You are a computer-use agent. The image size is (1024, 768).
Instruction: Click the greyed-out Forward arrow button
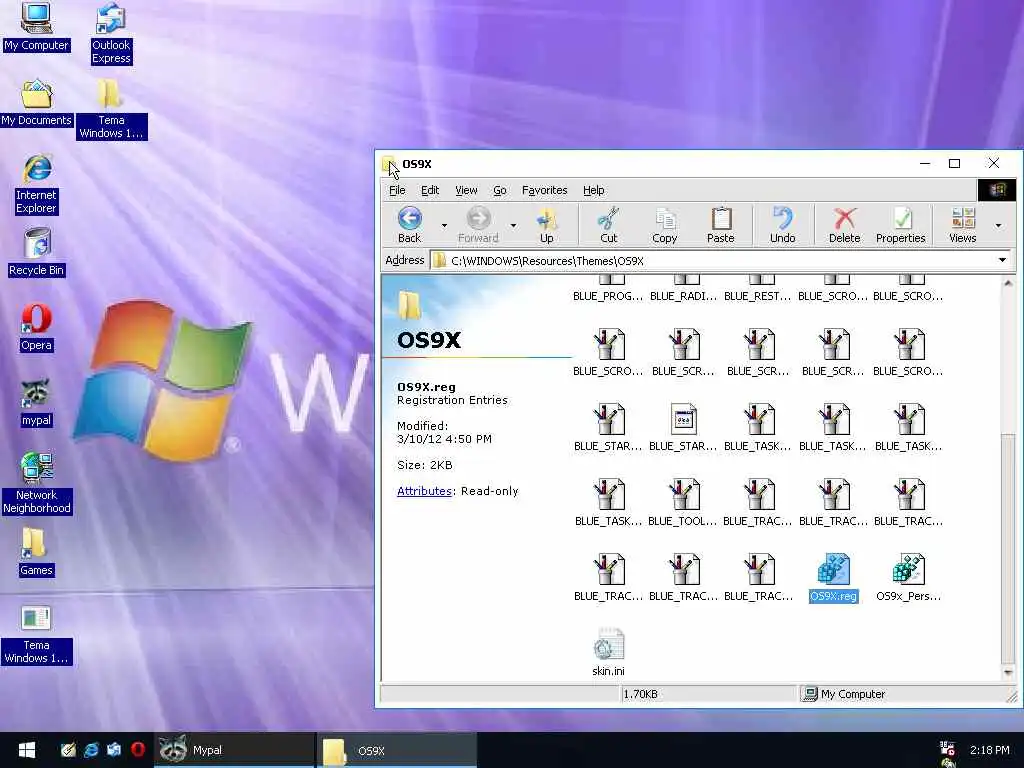(x=478, y=225)
